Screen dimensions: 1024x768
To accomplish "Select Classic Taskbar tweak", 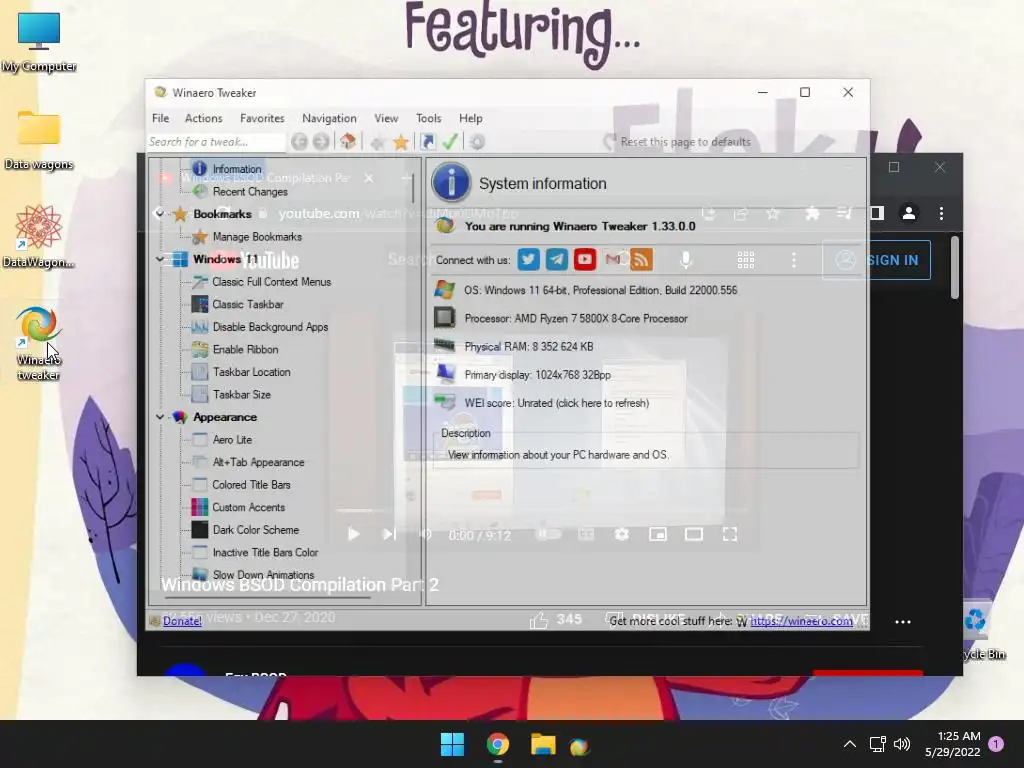I will click(248, 304).
